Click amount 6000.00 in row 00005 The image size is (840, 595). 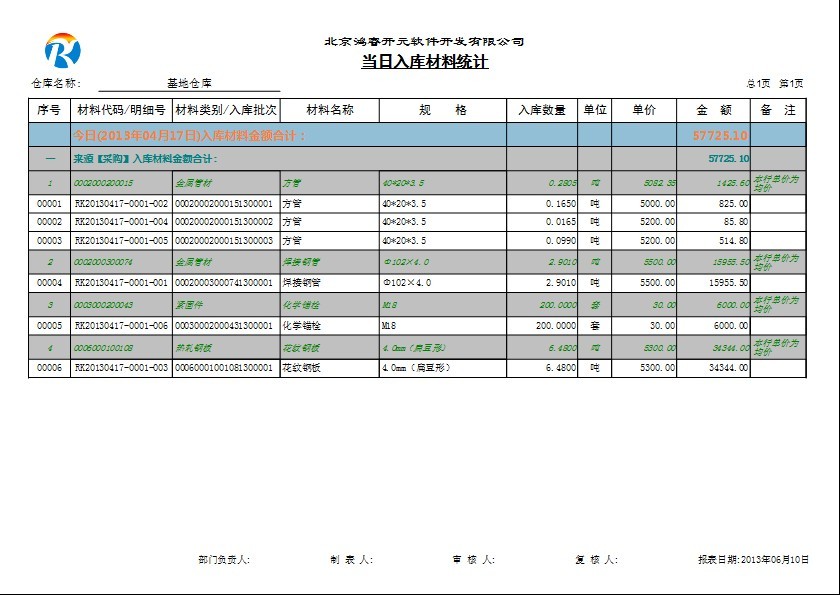tap(731, 326)
